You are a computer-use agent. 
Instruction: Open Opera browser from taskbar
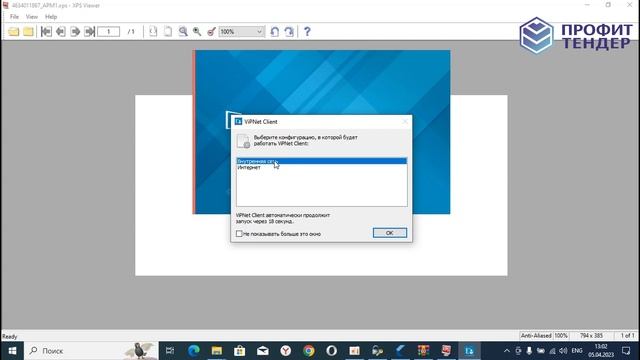tap(331, 351)
